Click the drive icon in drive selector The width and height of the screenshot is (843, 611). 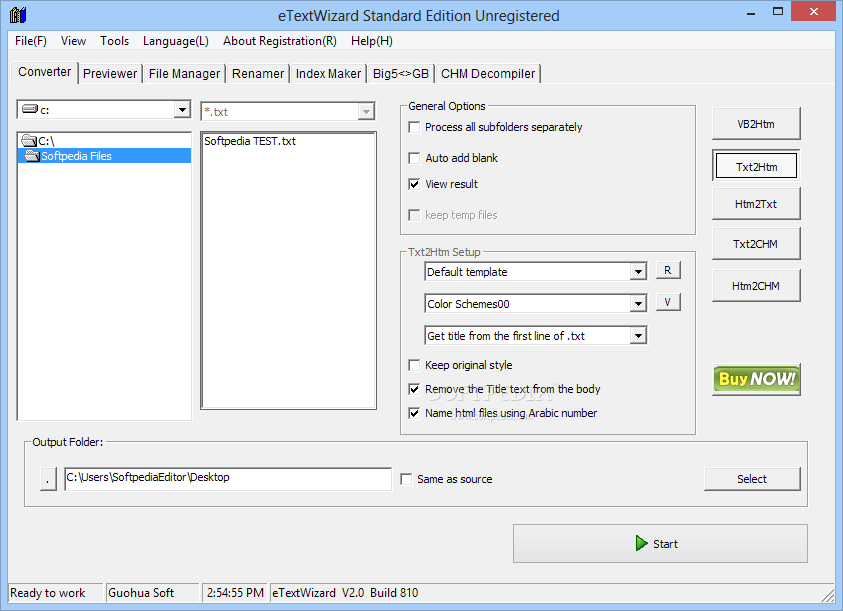(x=30, y=109)
